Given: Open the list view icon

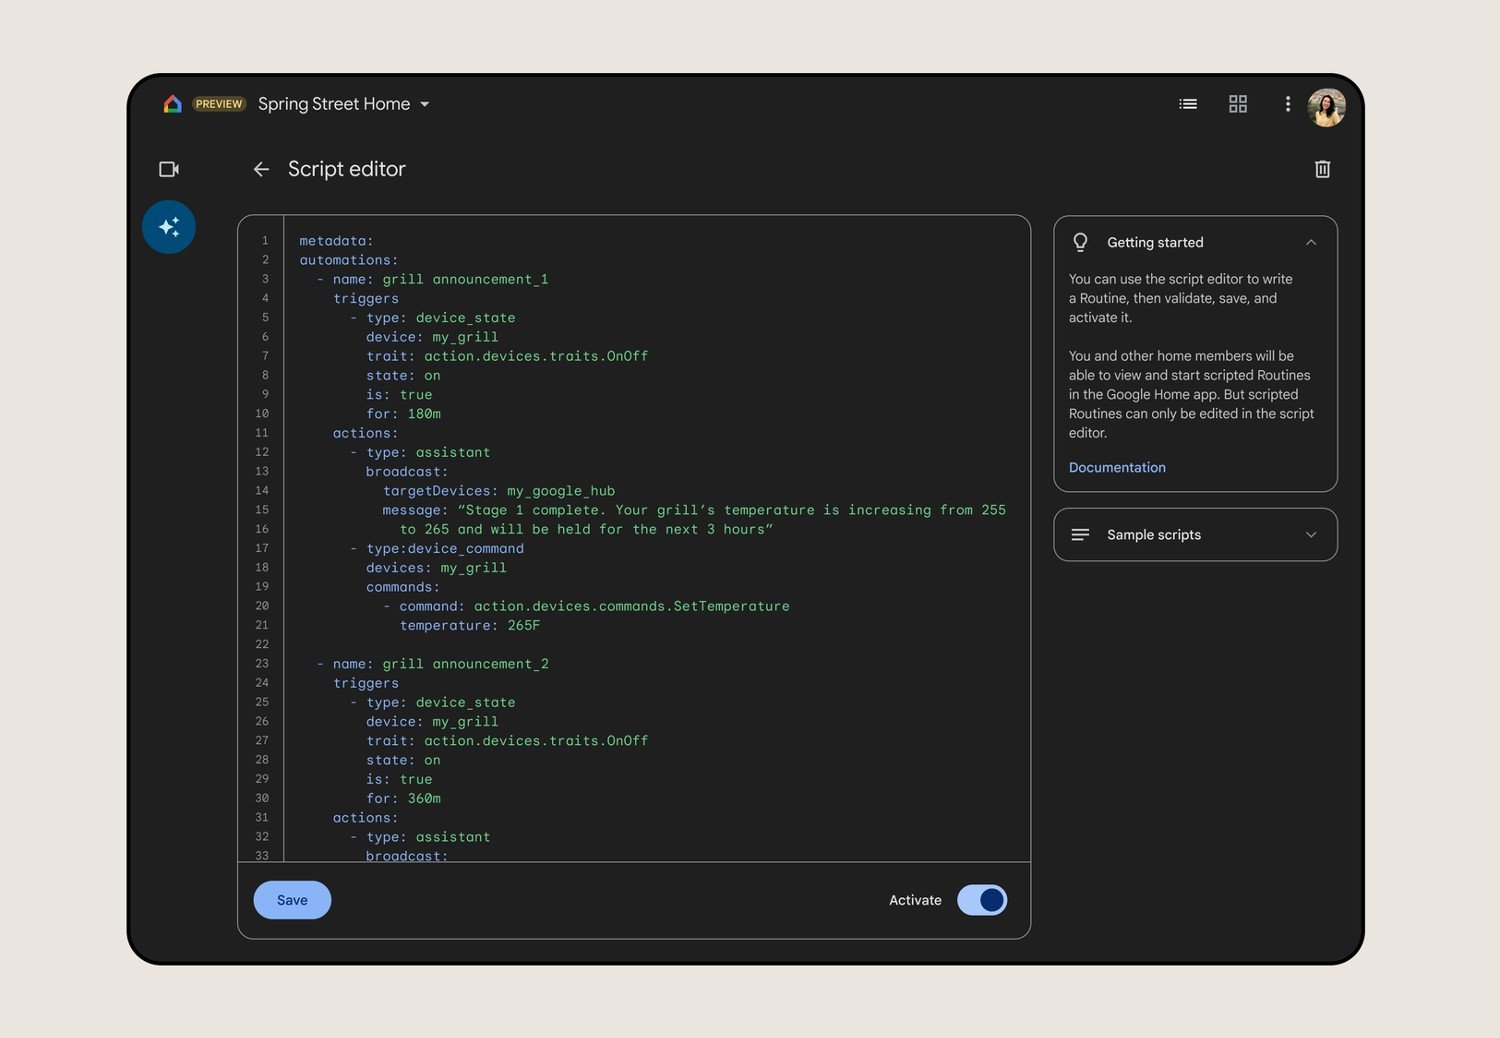Looking at the screenshot, I should [x=1188, y=104].
